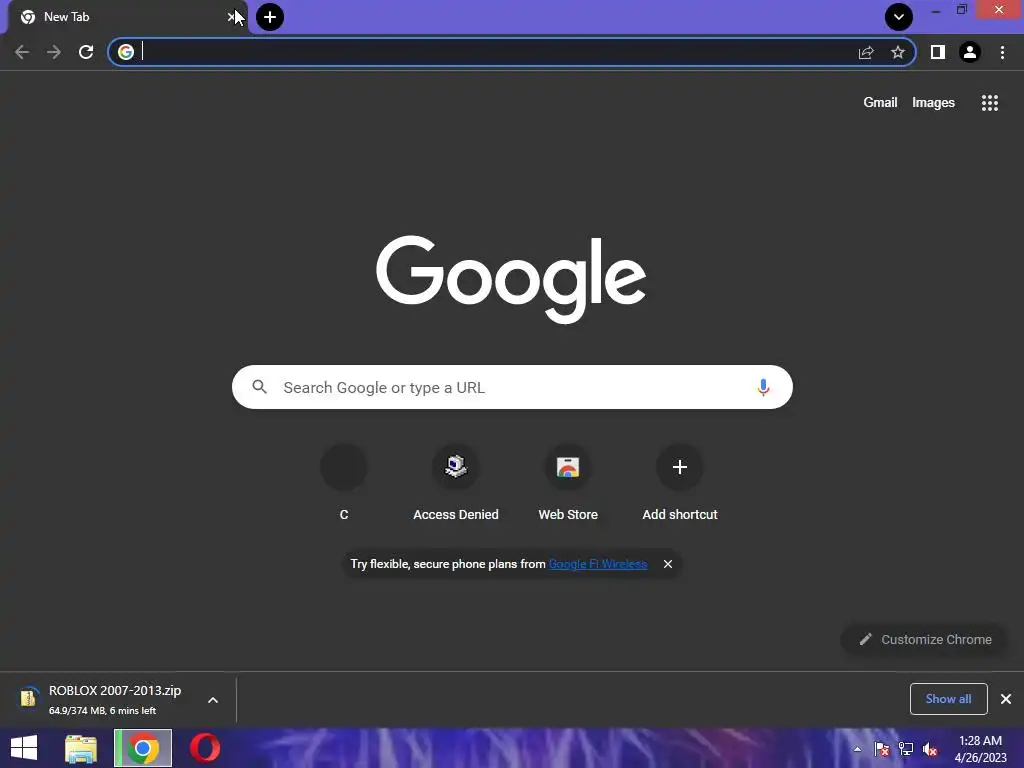Open the Google Fi Wireless link

pos(598,564)
